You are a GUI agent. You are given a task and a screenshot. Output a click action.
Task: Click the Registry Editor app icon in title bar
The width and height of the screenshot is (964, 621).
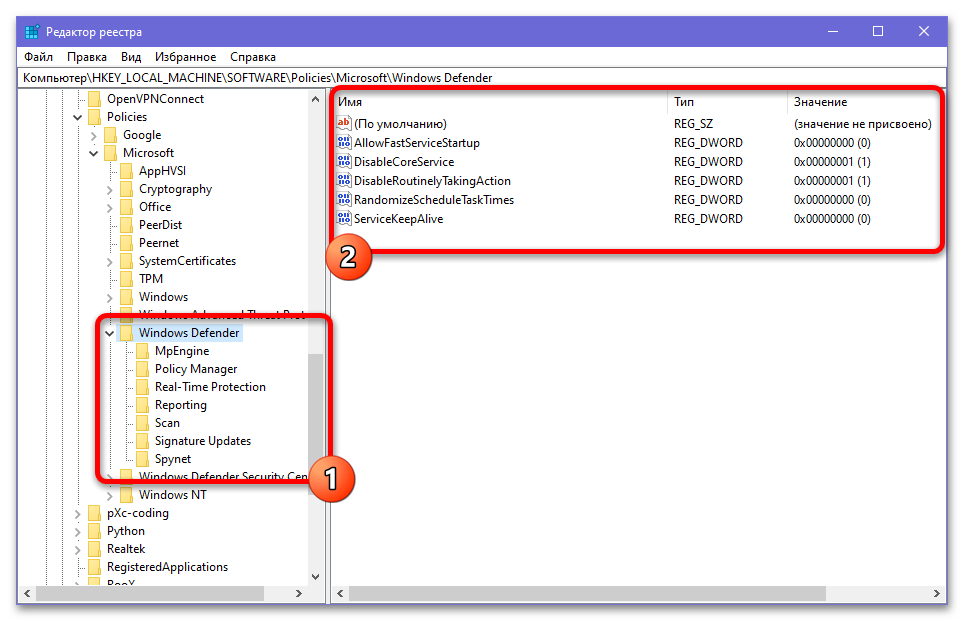click(32, 31)
